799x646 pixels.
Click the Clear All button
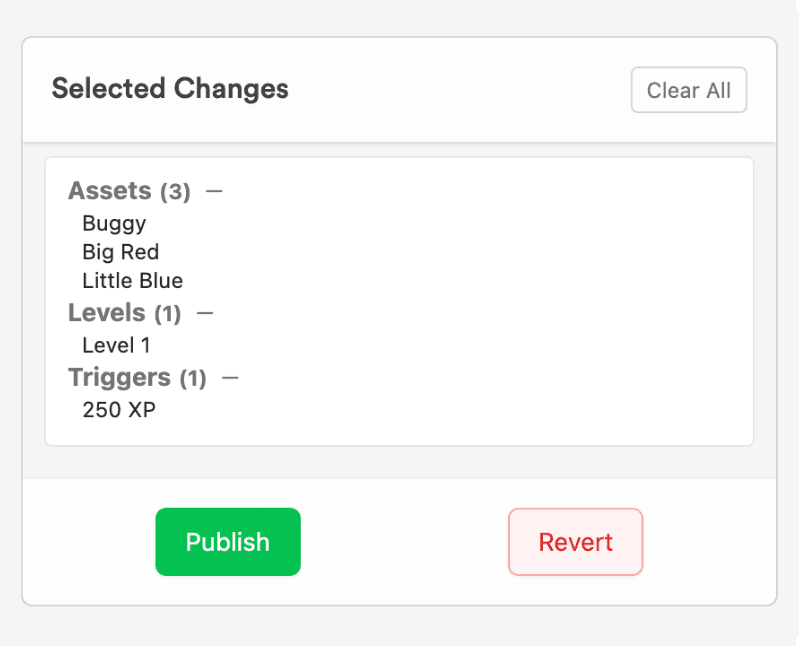[689, 90]
